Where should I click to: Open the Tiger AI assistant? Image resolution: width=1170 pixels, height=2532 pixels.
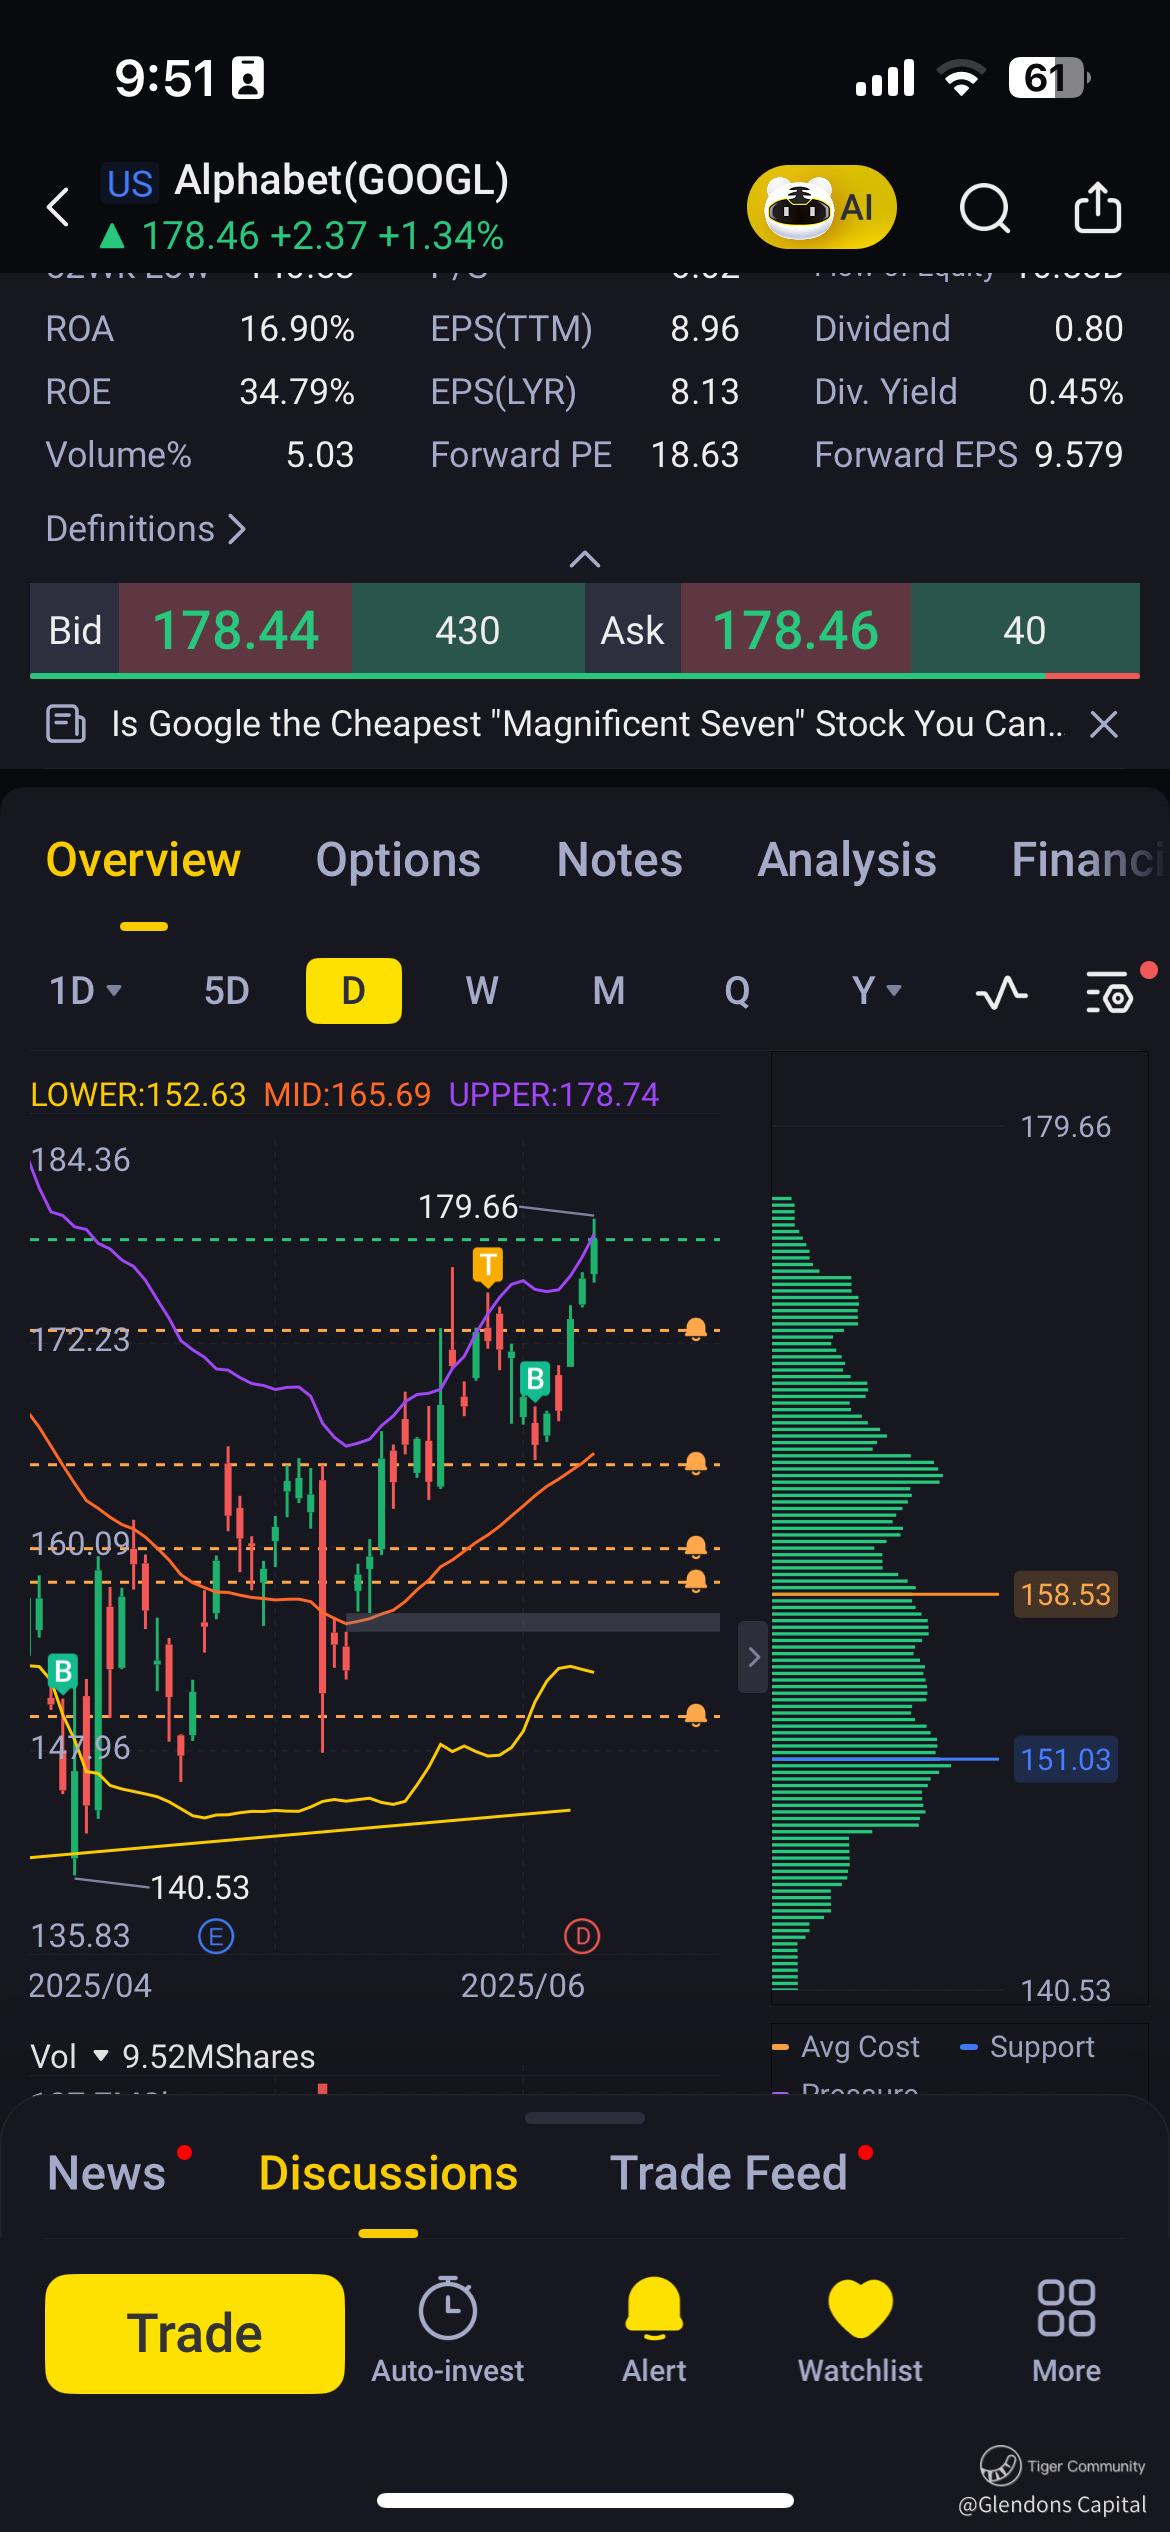pos(821,207)
